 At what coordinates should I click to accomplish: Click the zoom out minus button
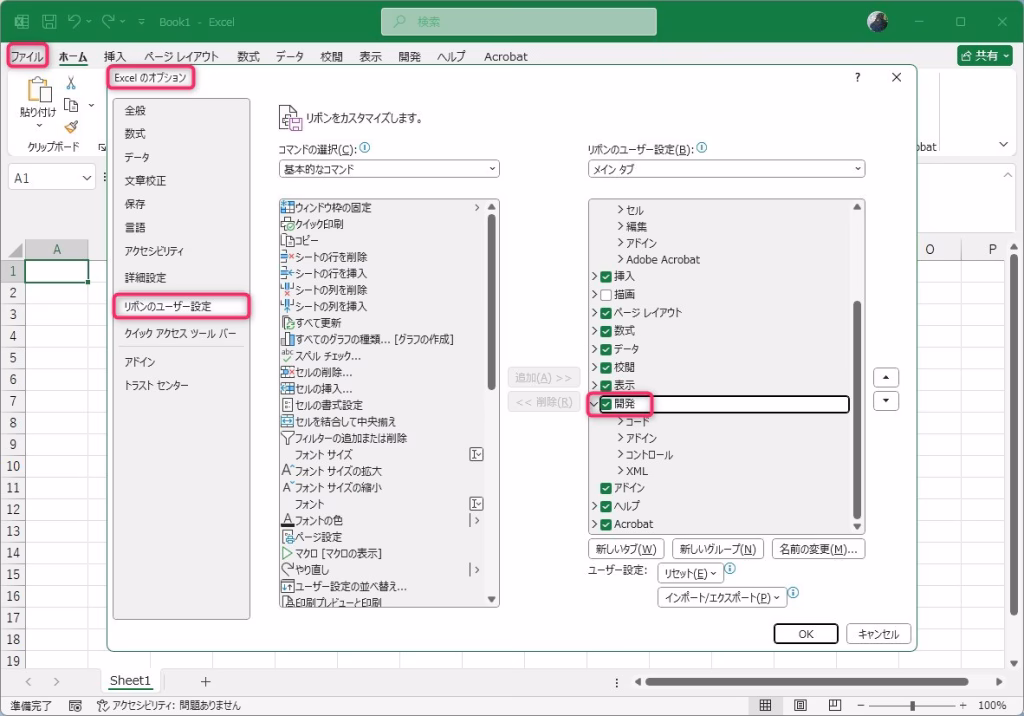(861, 705)
